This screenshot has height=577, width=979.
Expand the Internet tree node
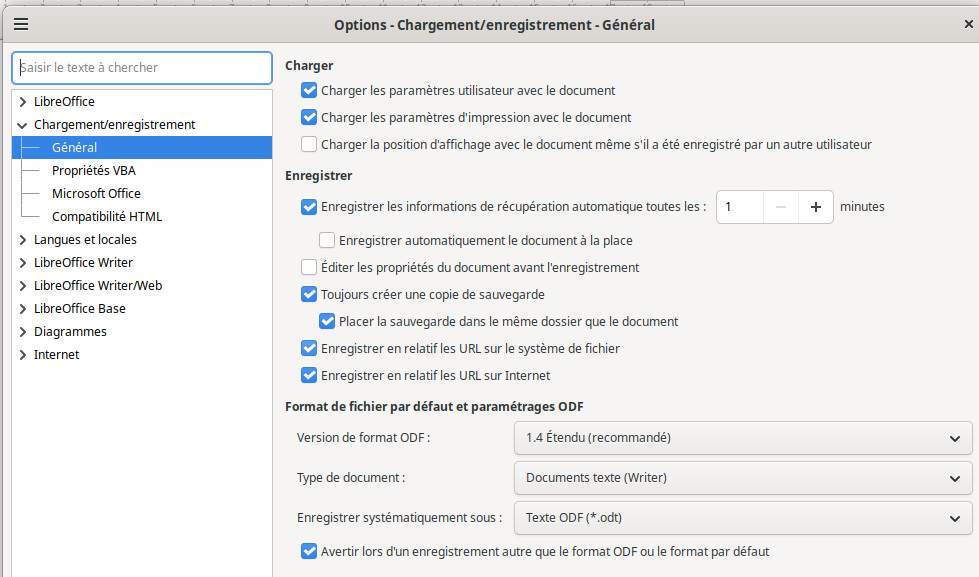pos(23,355)
